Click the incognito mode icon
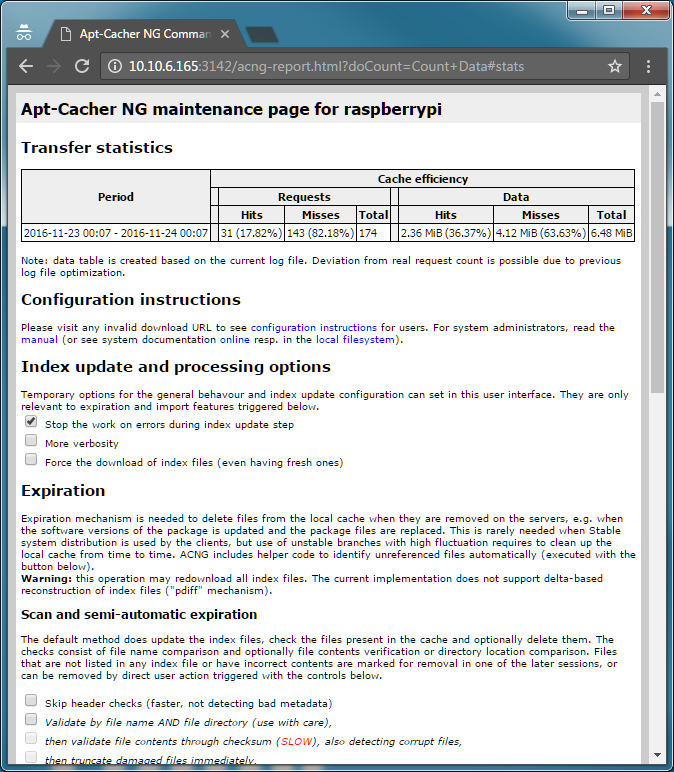Viewport: 674px width, 772px height. click(x=24, y=32)
